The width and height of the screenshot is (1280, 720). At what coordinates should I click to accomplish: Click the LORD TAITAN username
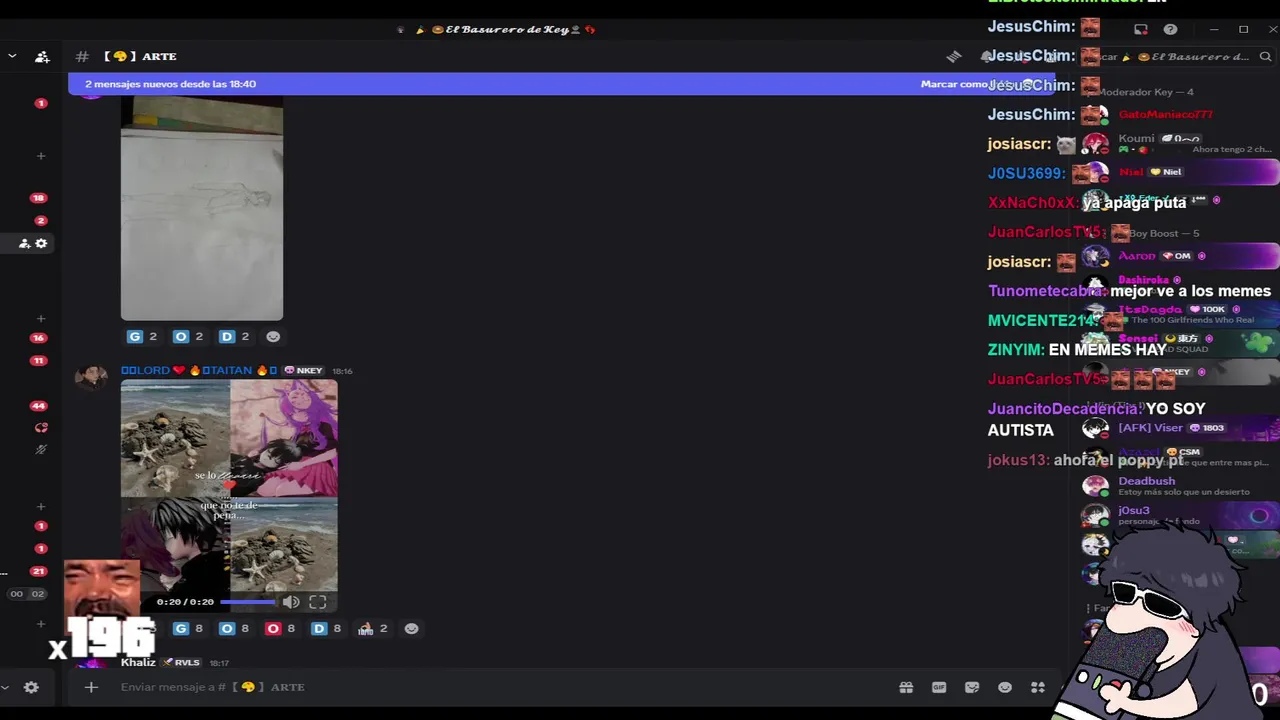[199, 371]
